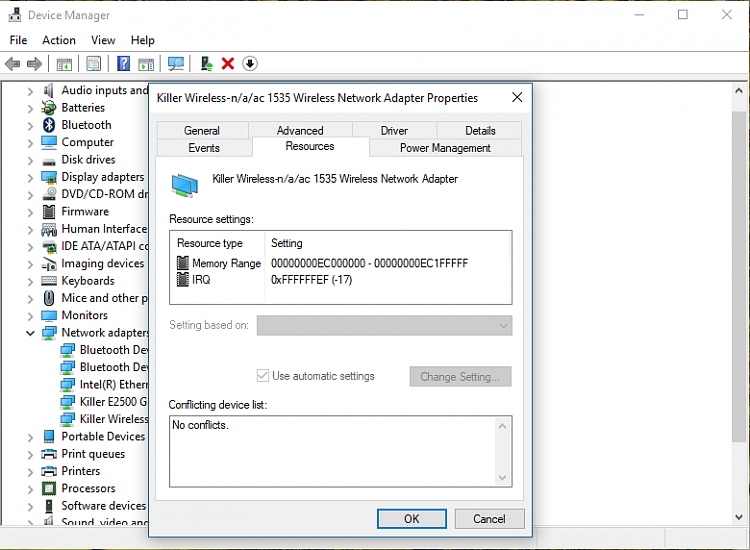
Task: Click the Cancel button
Action: (489, 519)
